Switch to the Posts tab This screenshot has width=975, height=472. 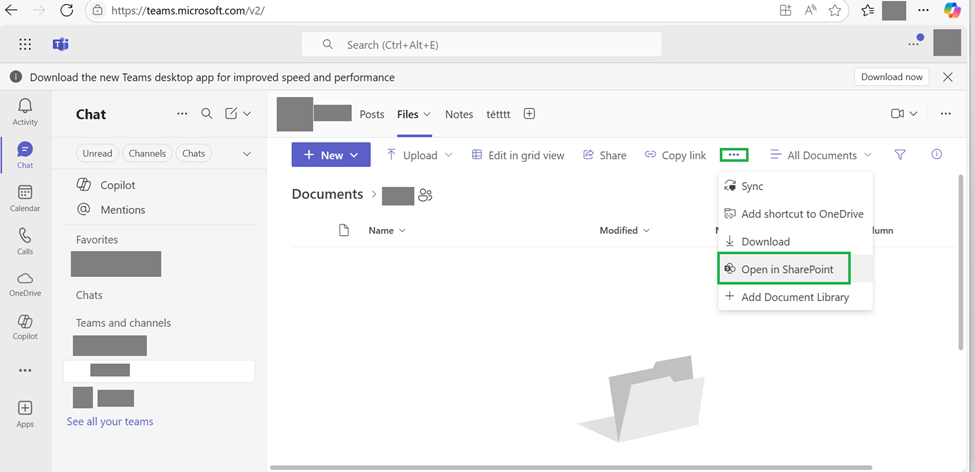pos(372,114)
